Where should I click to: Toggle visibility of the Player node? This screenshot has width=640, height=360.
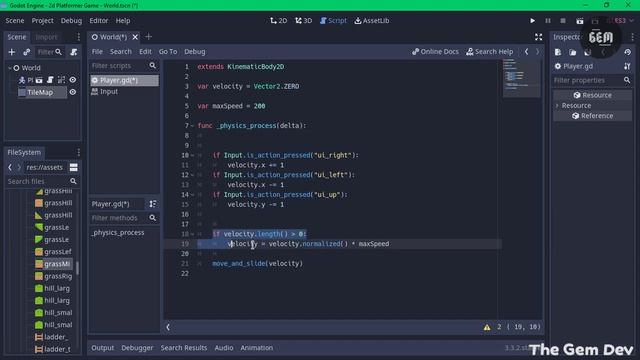[73, 80]
